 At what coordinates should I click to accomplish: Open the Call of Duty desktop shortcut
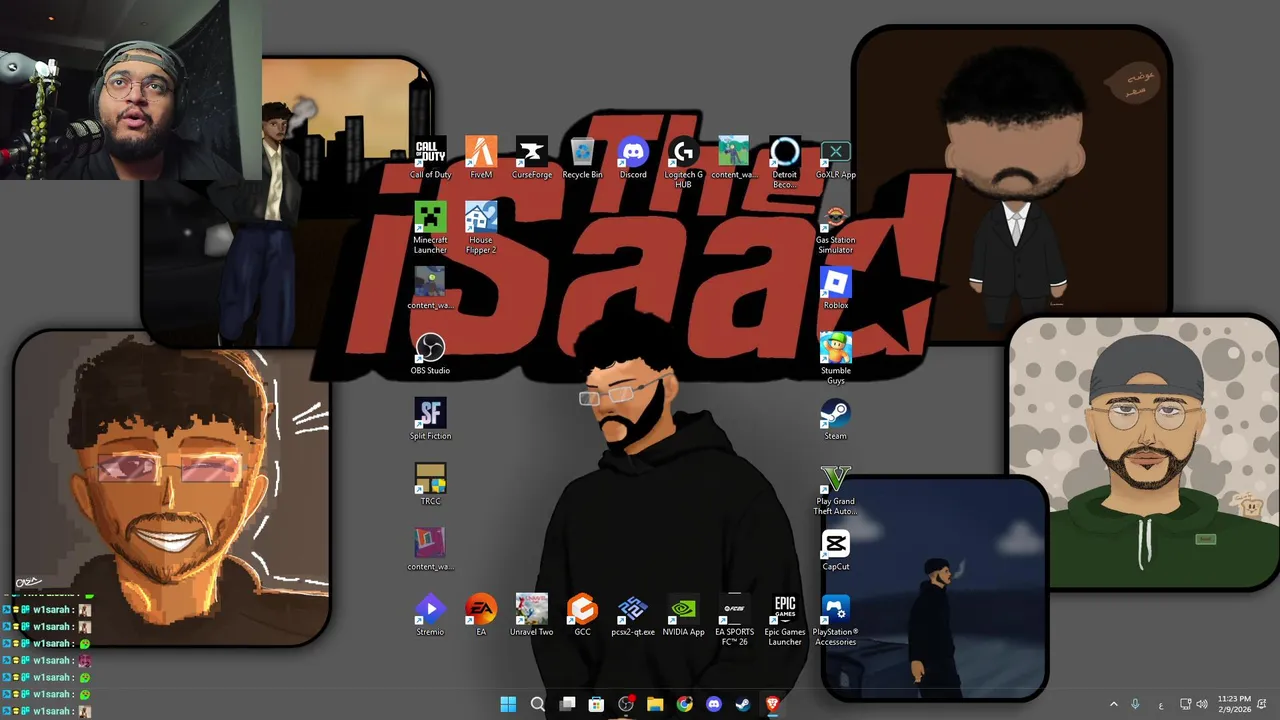430,158
